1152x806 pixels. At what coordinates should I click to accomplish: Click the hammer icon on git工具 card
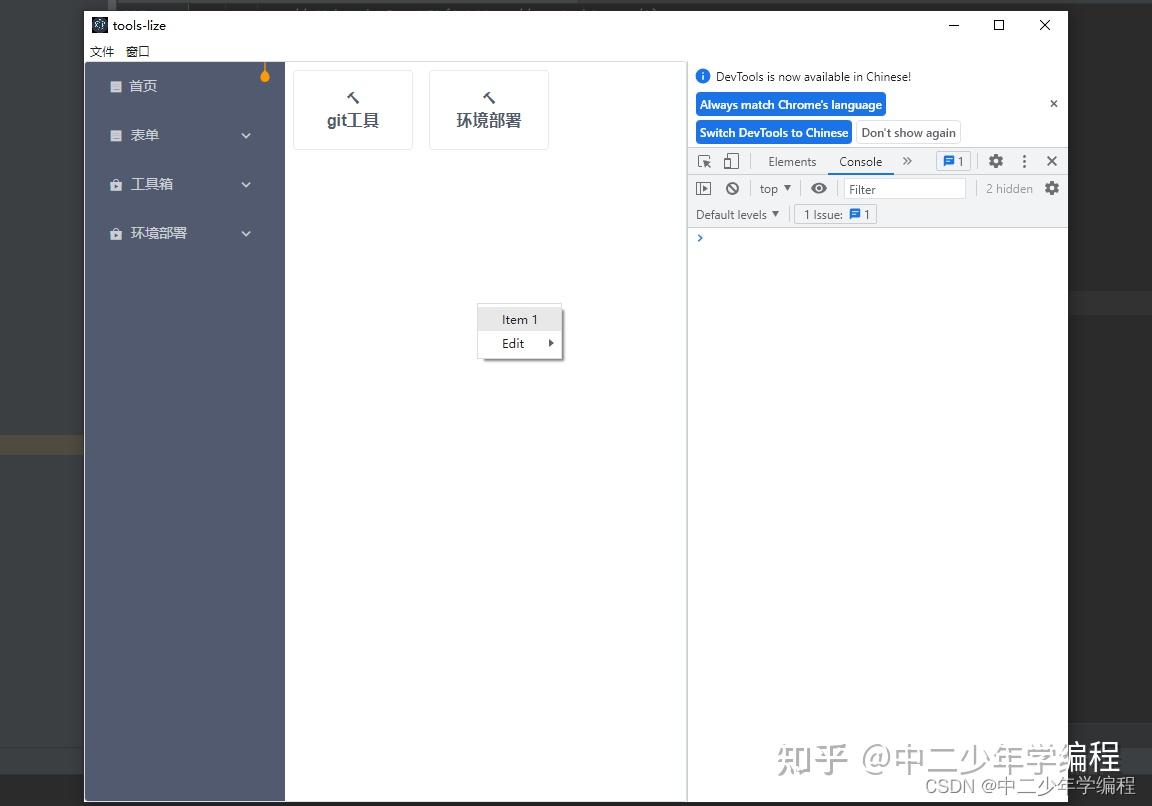pyautogui.click(x=353, y=97)
